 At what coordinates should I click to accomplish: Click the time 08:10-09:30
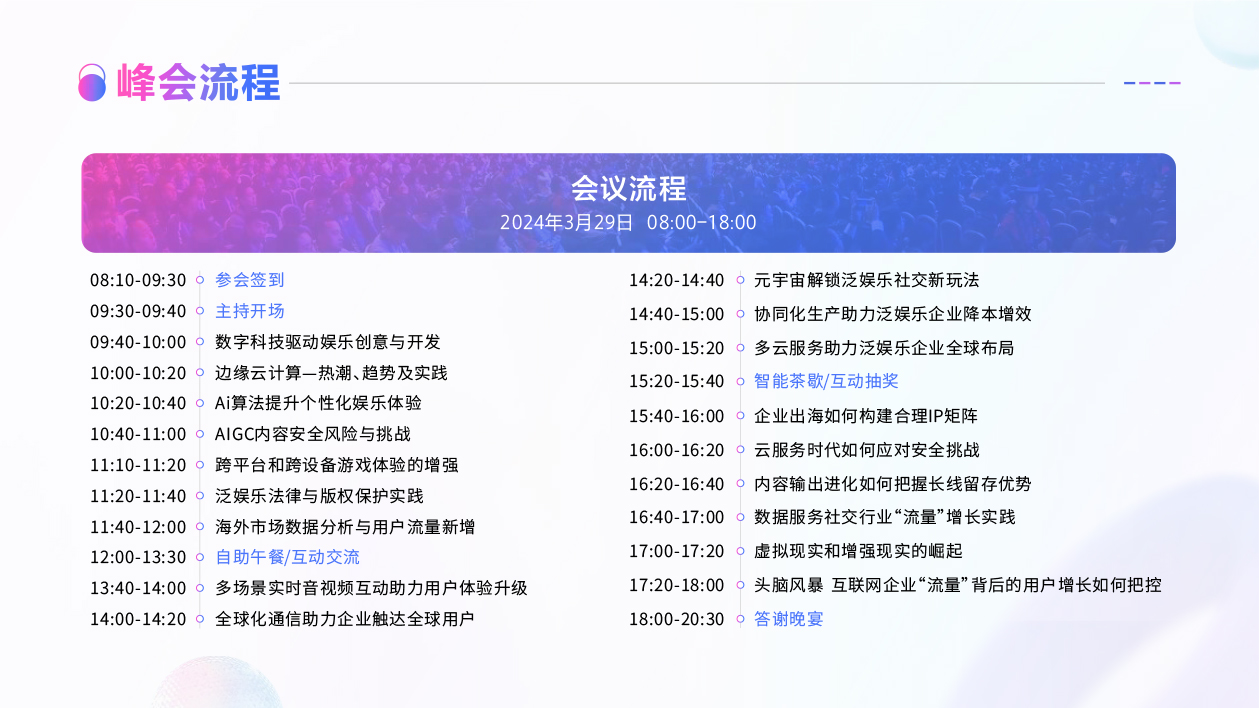click(x=138, y=280)
